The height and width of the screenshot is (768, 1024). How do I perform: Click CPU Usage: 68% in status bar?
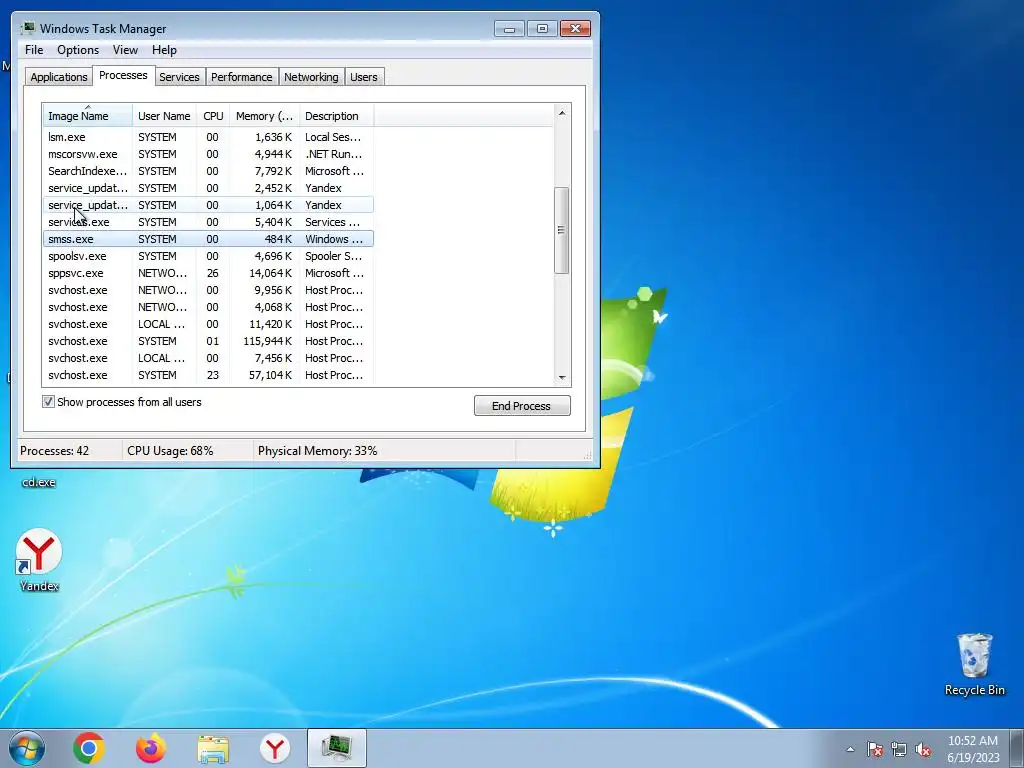(x=170, y=451)
